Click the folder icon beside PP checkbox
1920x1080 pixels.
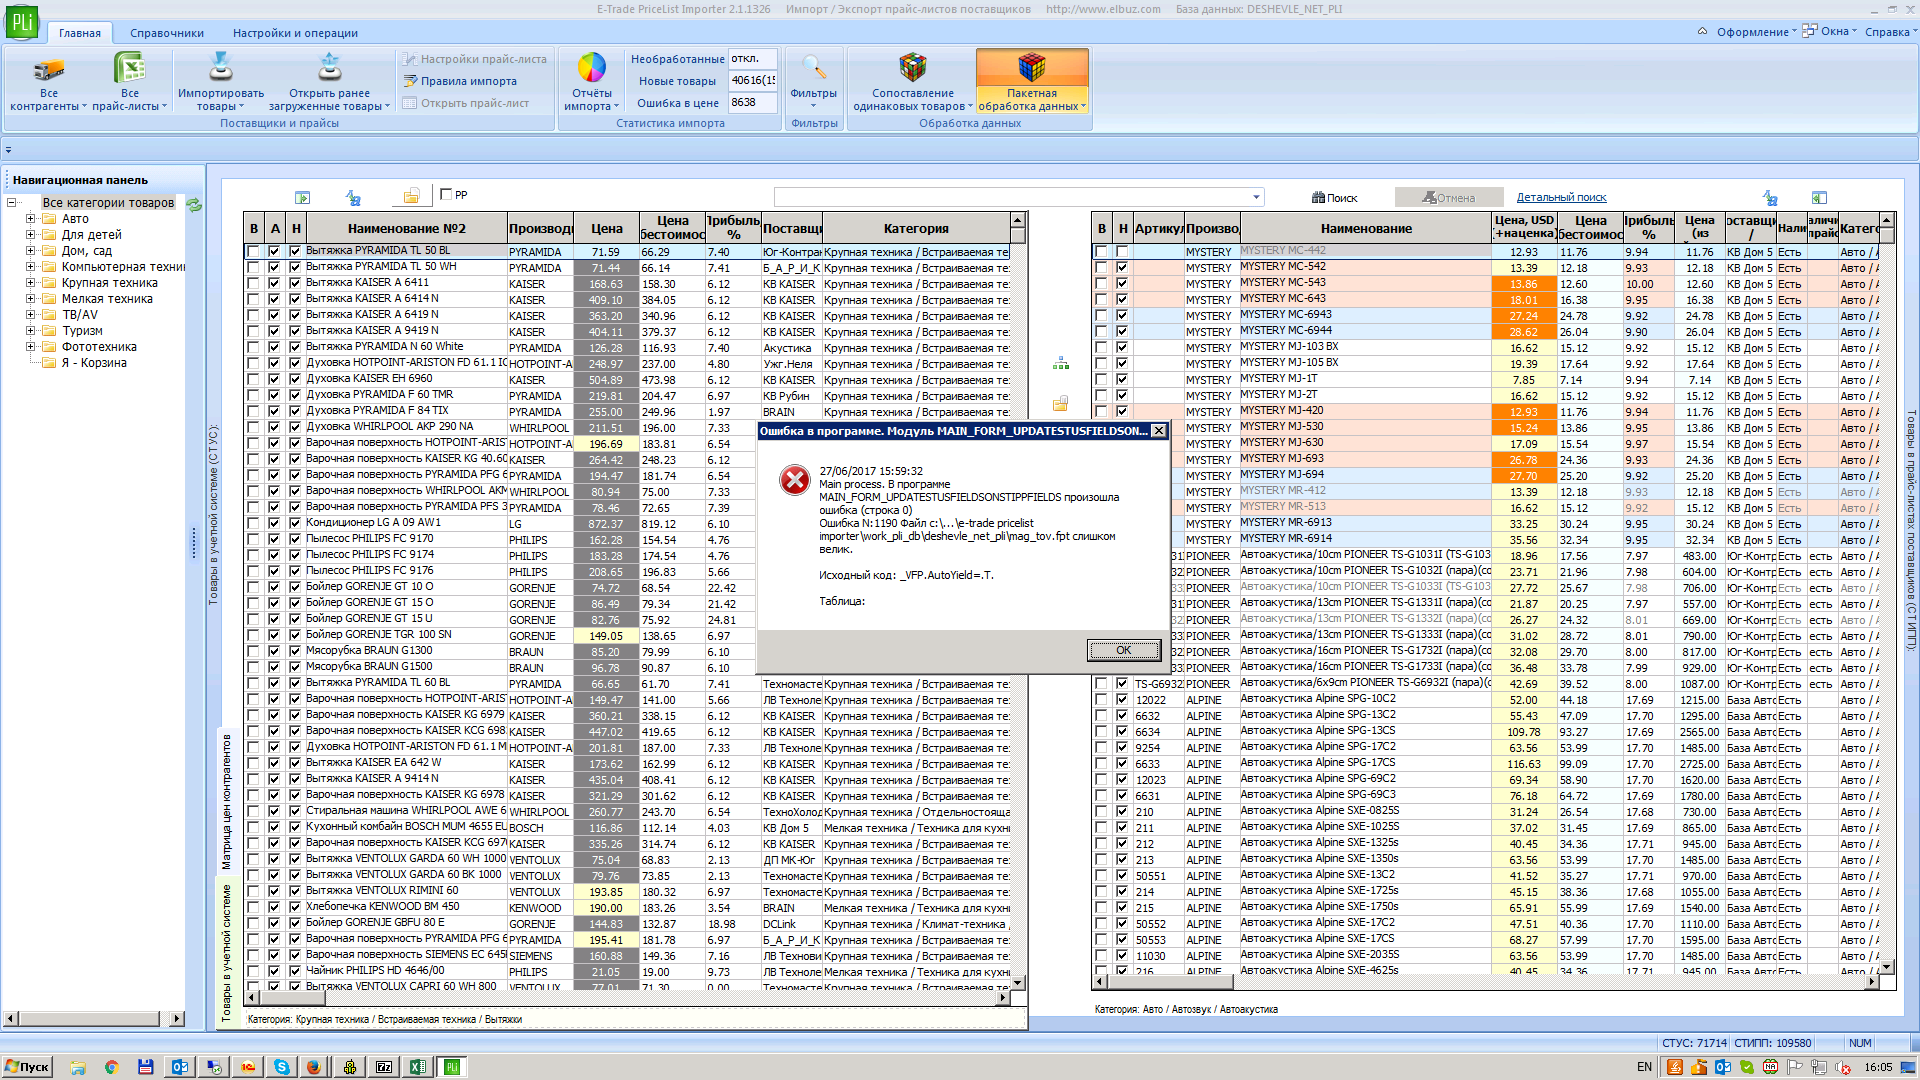[x=411, y=196]
